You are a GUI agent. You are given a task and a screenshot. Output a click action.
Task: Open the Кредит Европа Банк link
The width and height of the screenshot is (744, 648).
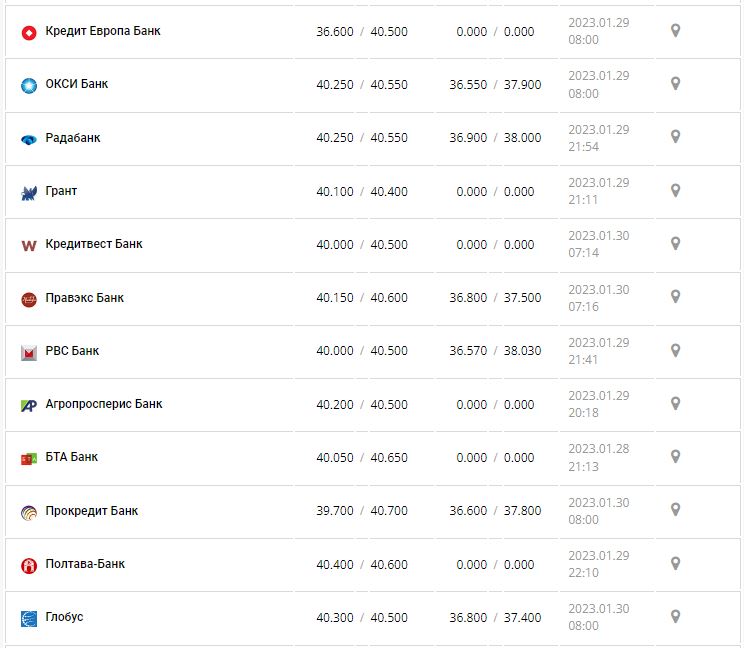[102, 31]
